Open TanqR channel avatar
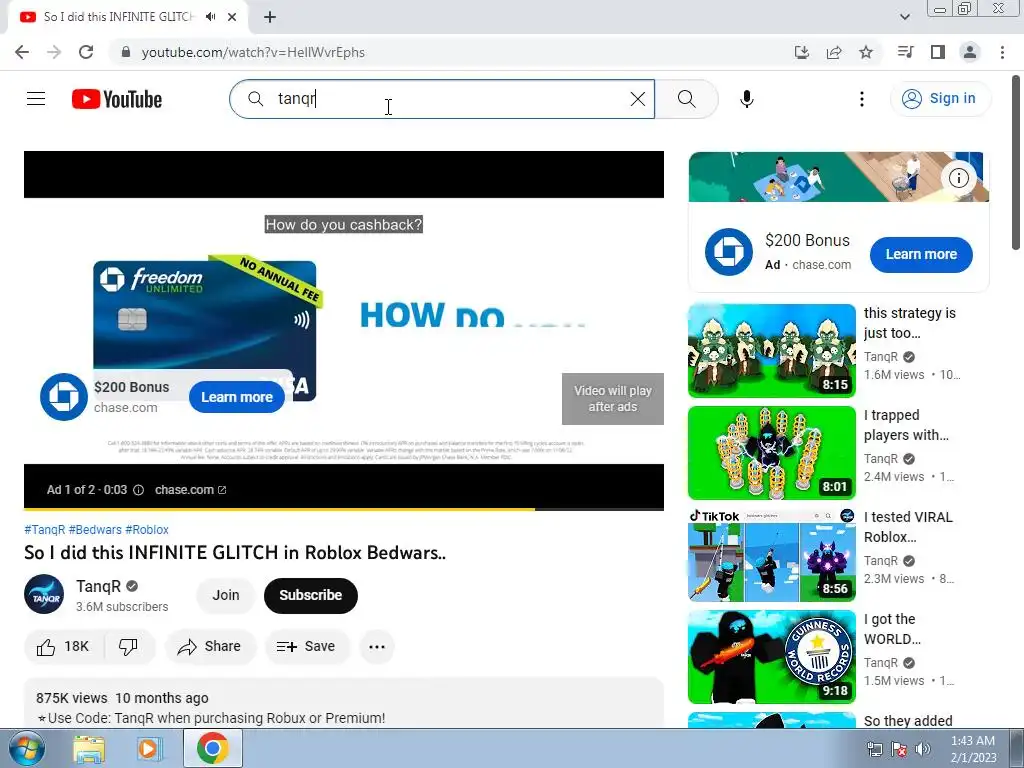This screenshot has height=768, width=1024. [44, 594]
